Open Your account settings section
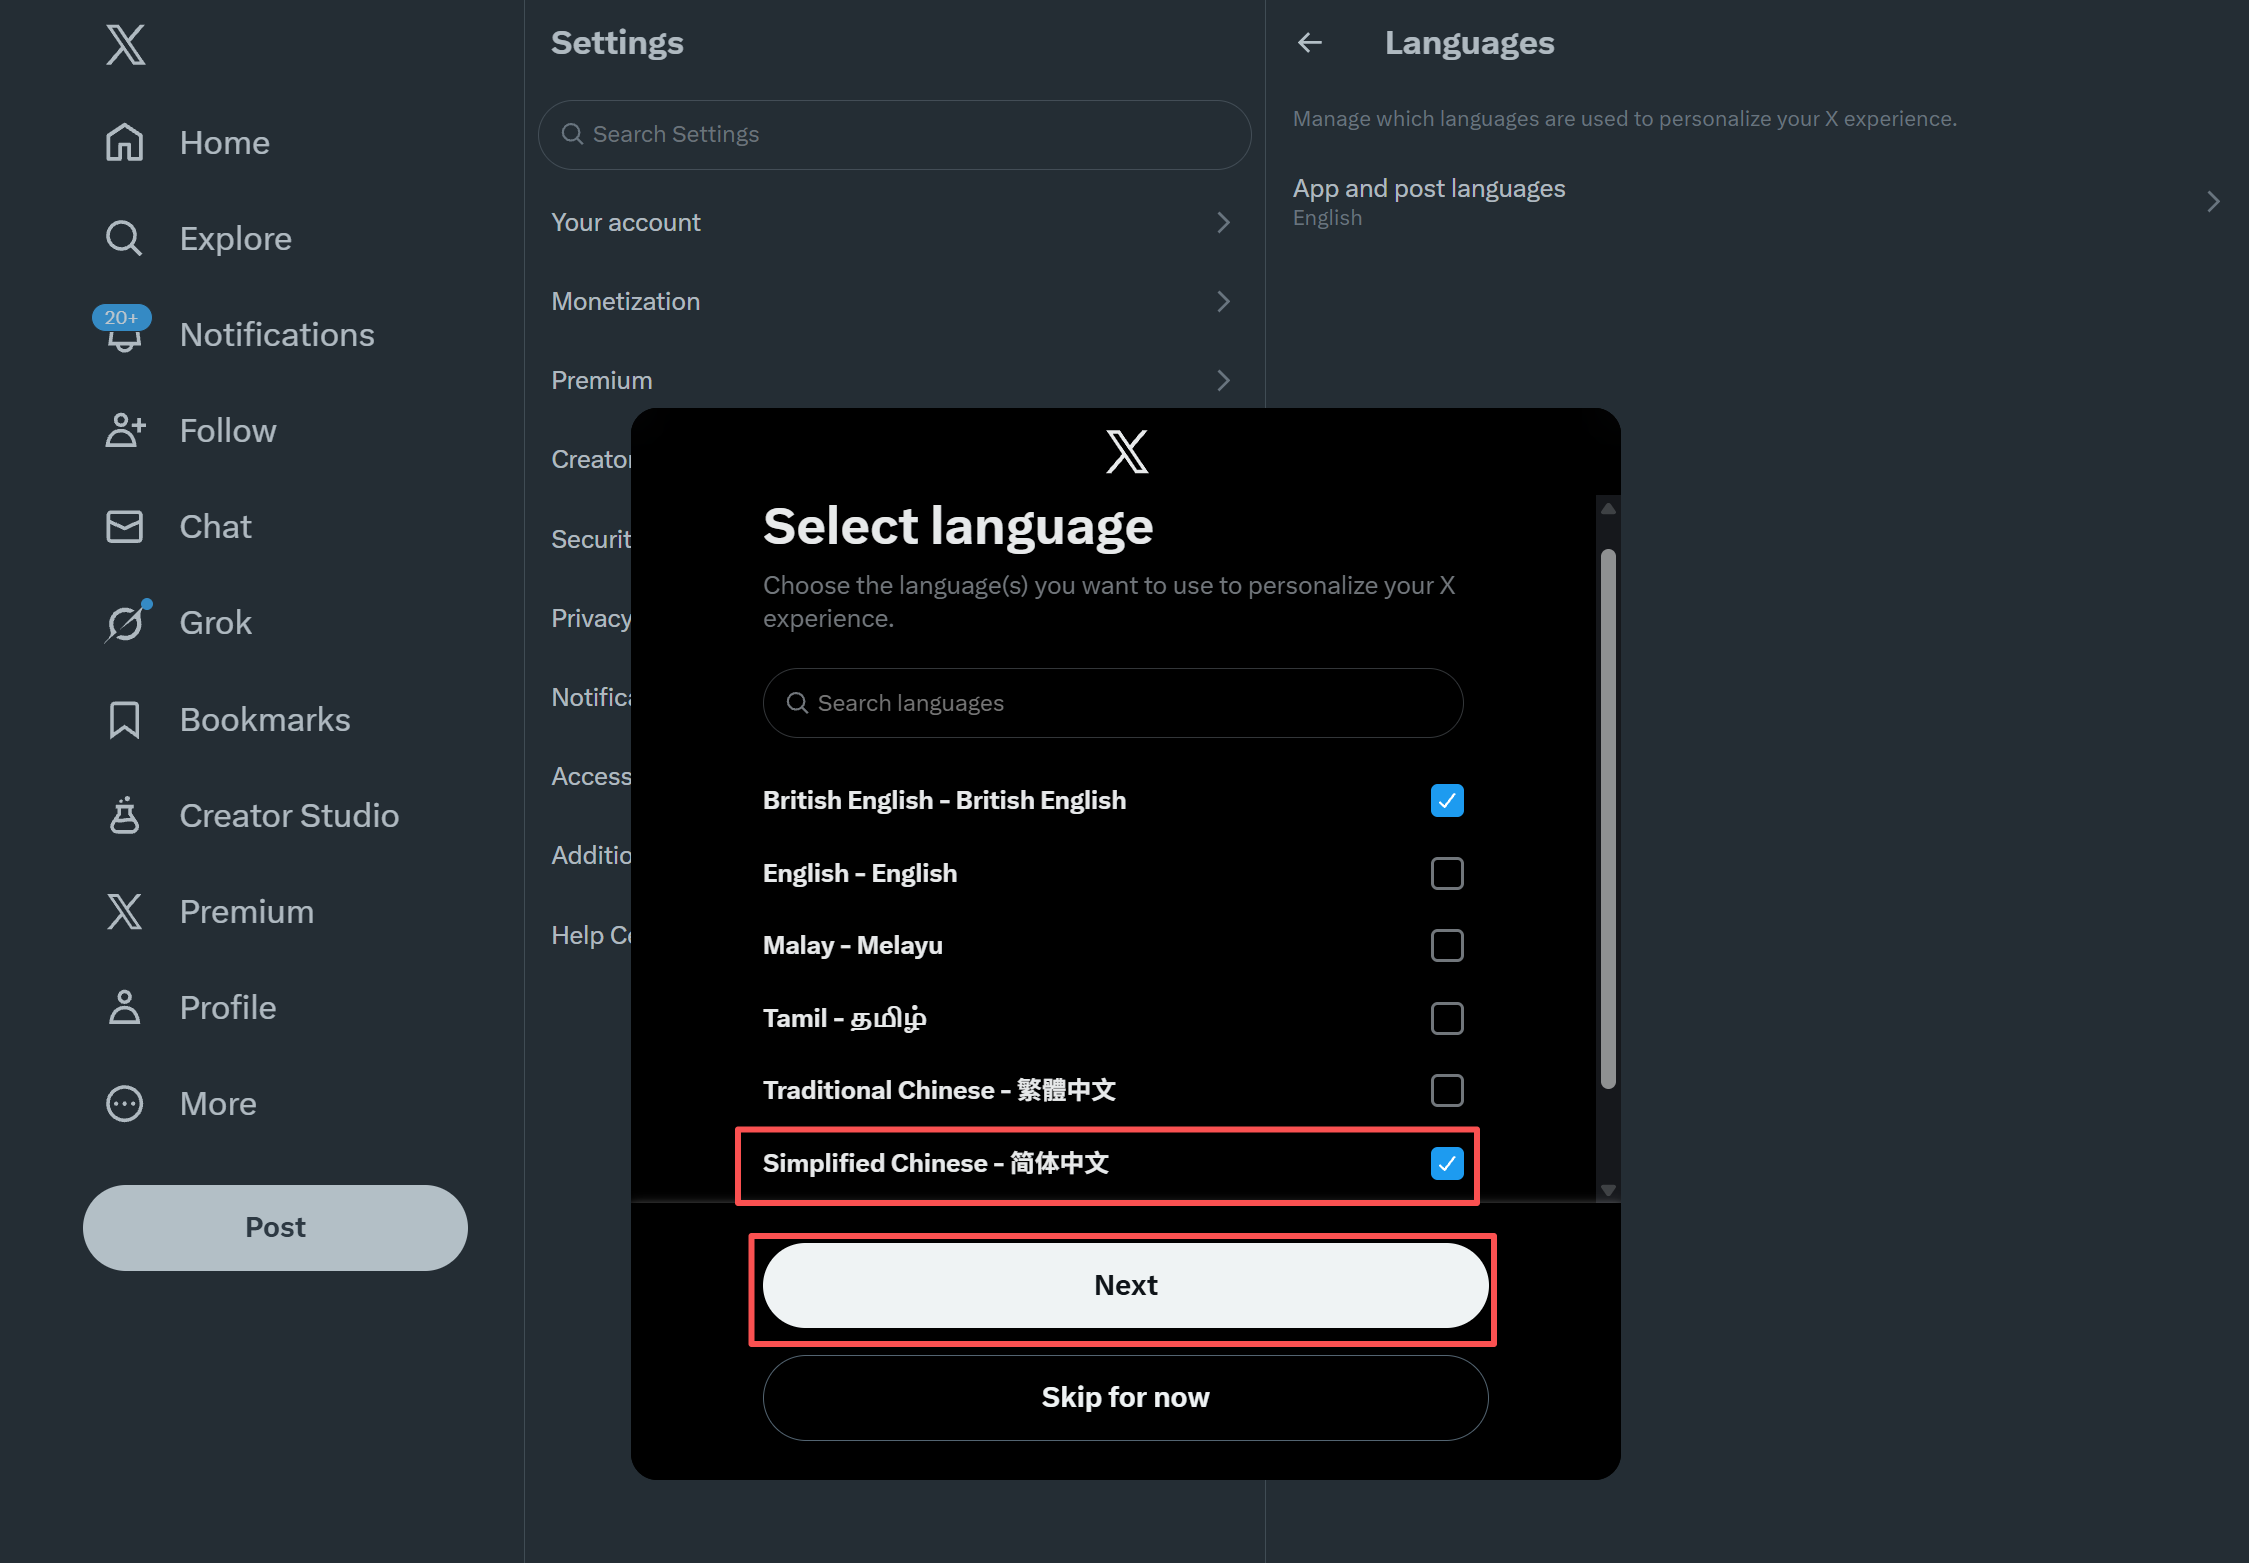This screenshot has width=2249, height=1563. tap(895, 222)
